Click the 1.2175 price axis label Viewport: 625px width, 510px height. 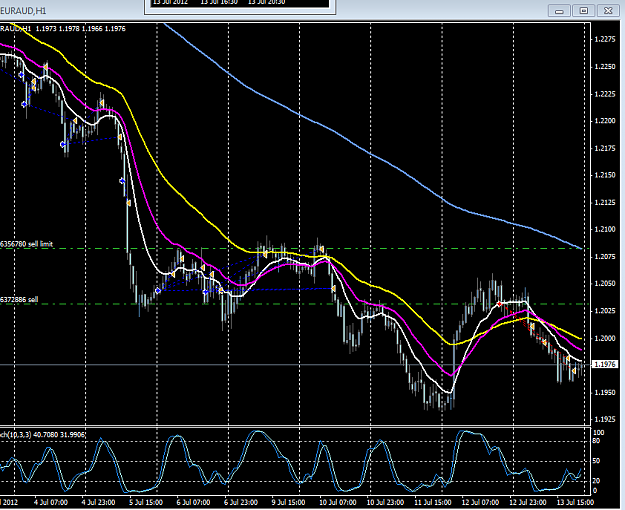coord(605,148)
